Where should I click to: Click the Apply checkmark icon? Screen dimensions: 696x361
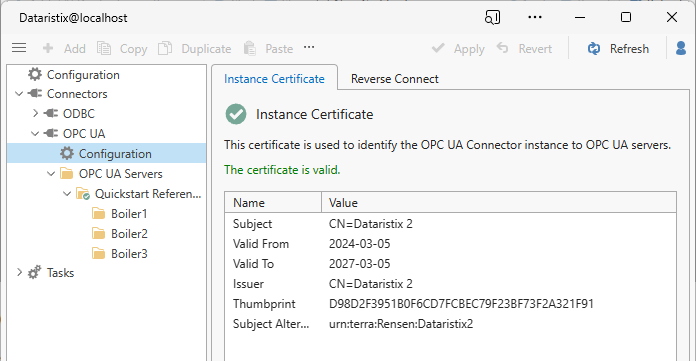tap(438, 48)
